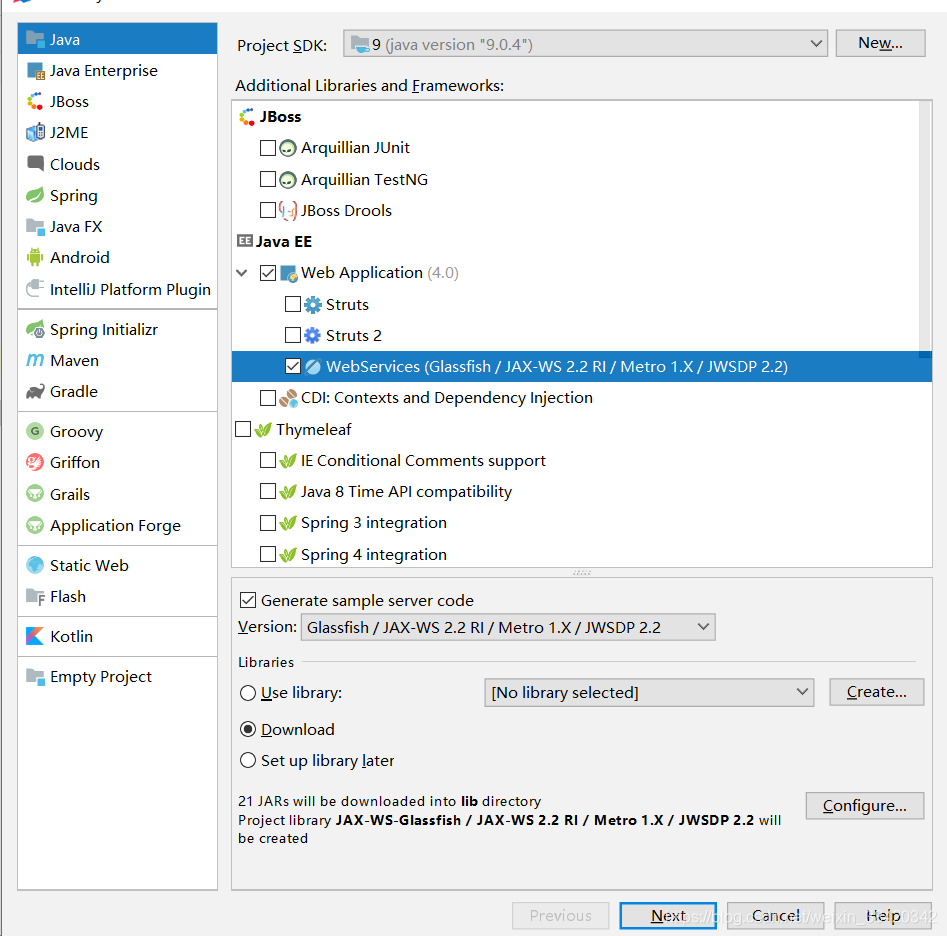Click the CDI beans icon
The height and width of the screenshot is (936, 947).
pos(288,397)
